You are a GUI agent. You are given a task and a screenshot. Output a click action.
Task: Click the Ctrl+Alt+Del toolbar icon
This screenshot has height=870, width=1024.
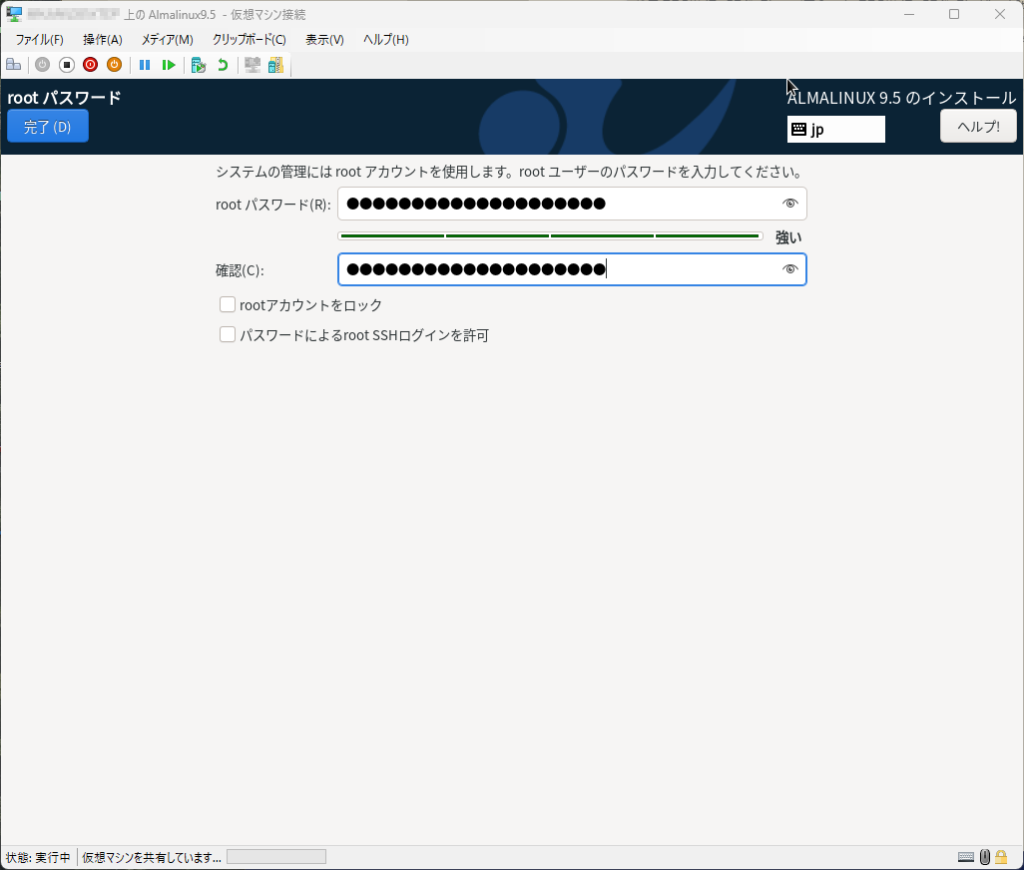click(x=14, y=65)
